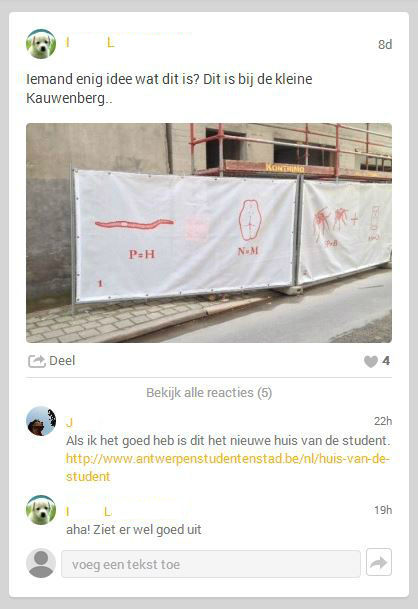Click the like count '4' beside the heart
Viewport: 418px width, 609px height.
pos(386,361)
